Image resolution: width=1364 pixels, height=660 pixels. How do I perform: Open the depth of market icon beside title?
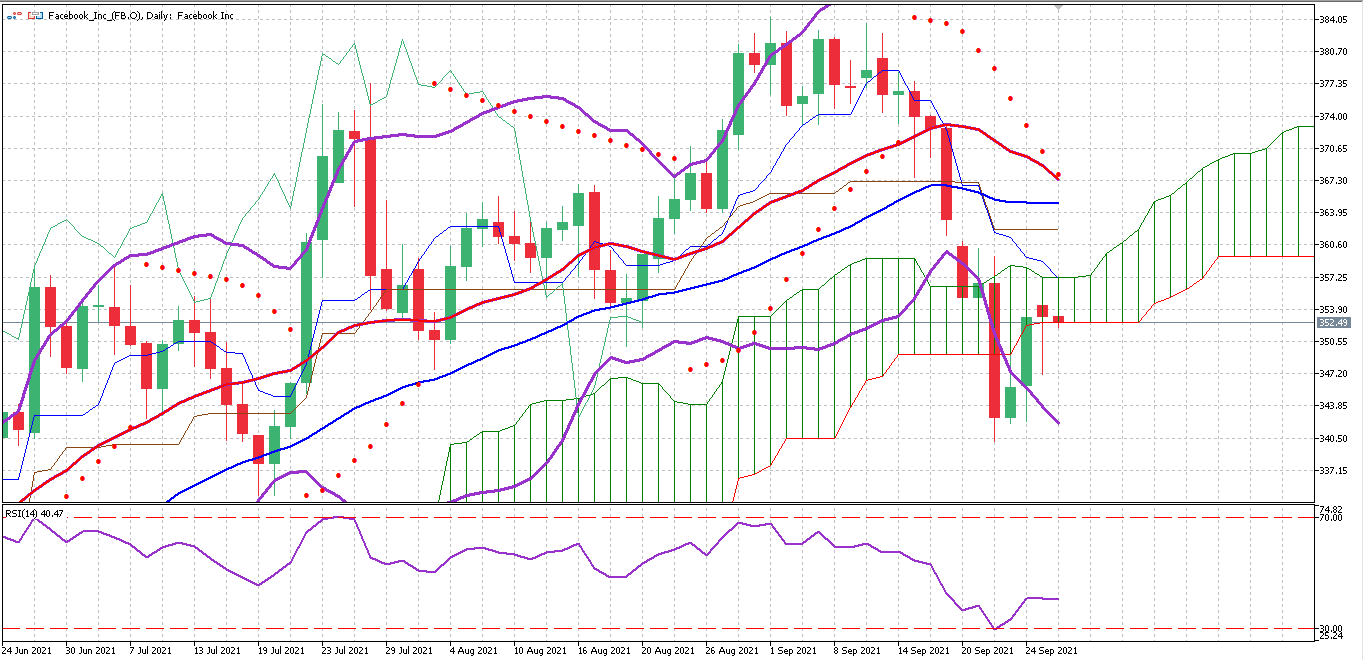(35, 16)
